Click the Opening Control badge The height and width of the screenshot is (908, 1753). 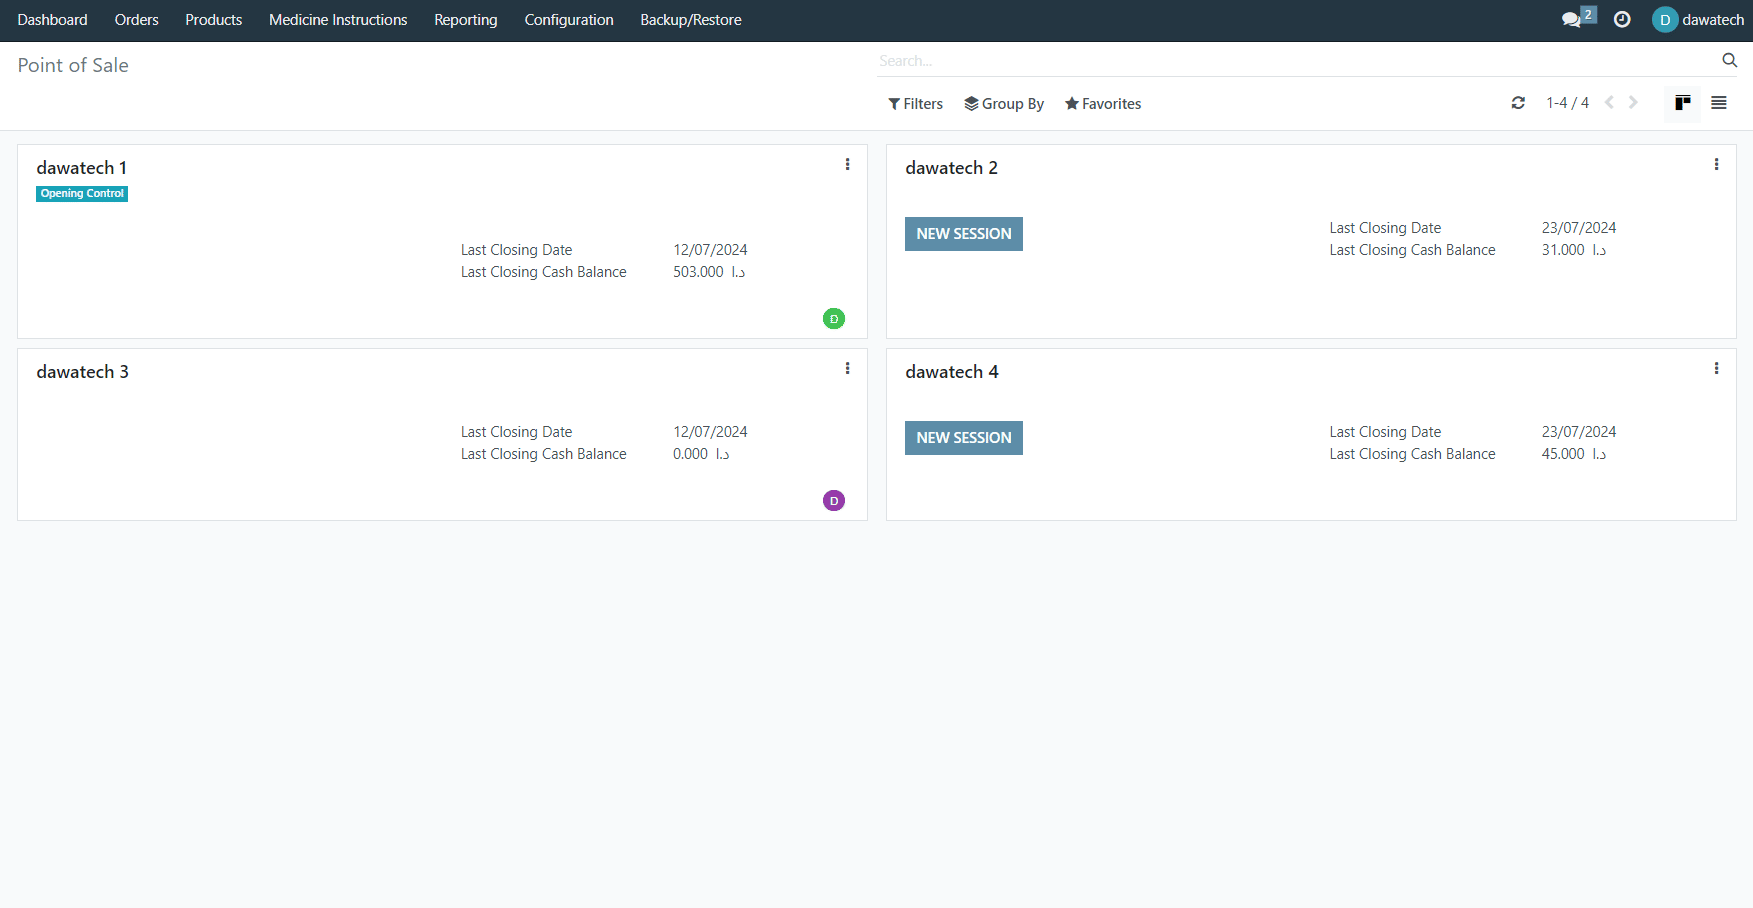coord(82,194)
